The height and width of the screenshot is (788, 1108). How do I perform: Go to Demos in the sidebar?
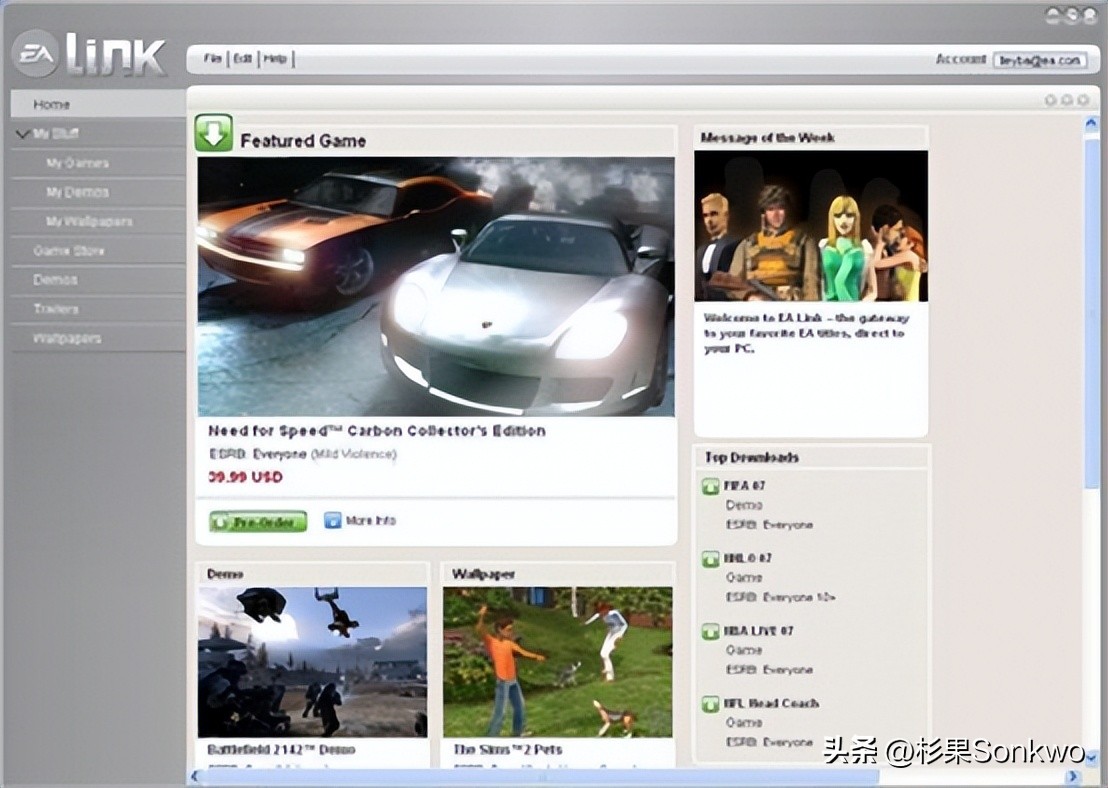[98, 280]
